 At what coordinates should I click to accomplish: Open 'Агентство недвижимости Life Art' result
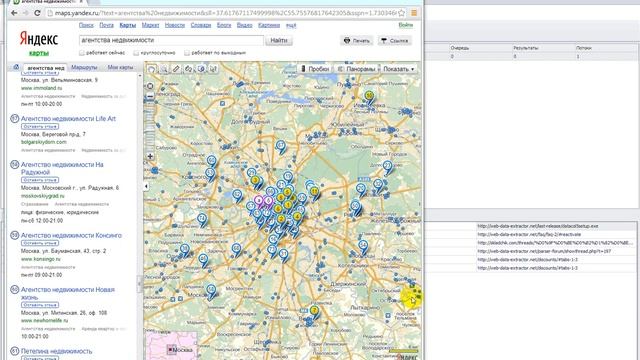click(68, 118)
